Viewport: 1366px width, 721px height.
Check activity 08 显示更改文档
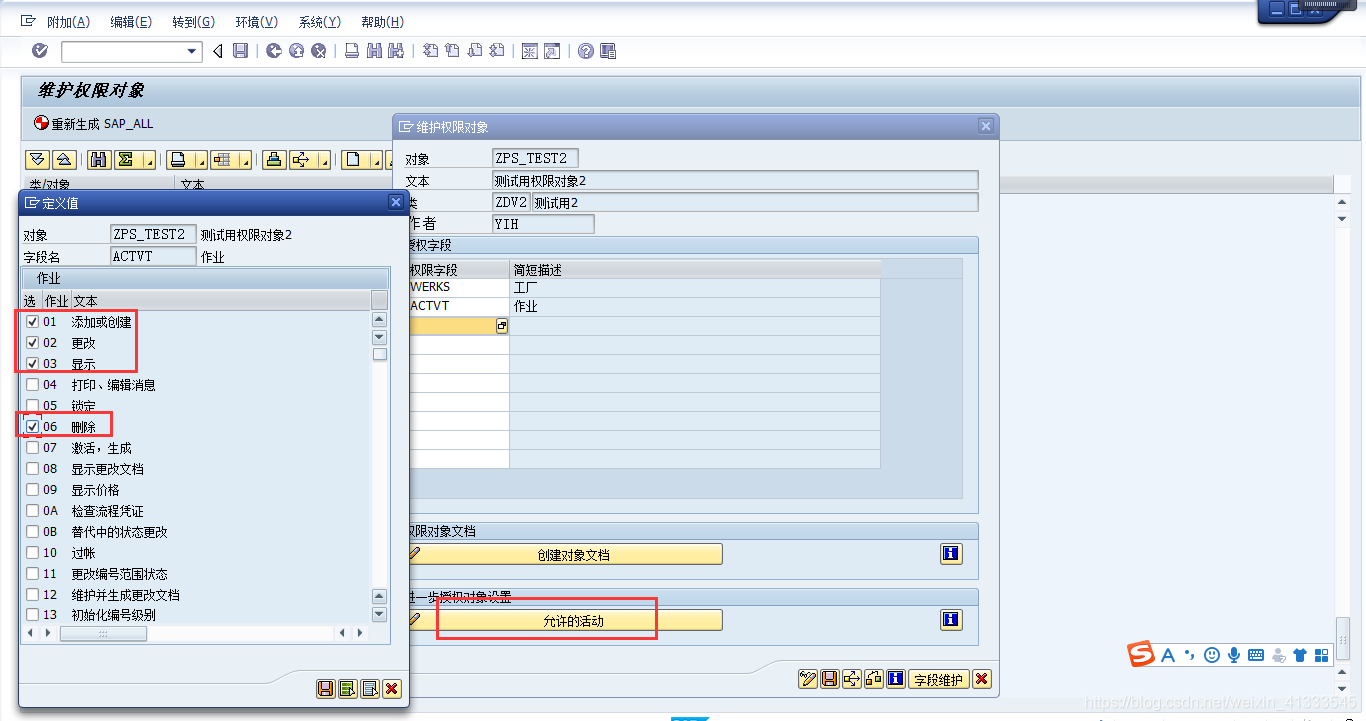tap(33, 469)
